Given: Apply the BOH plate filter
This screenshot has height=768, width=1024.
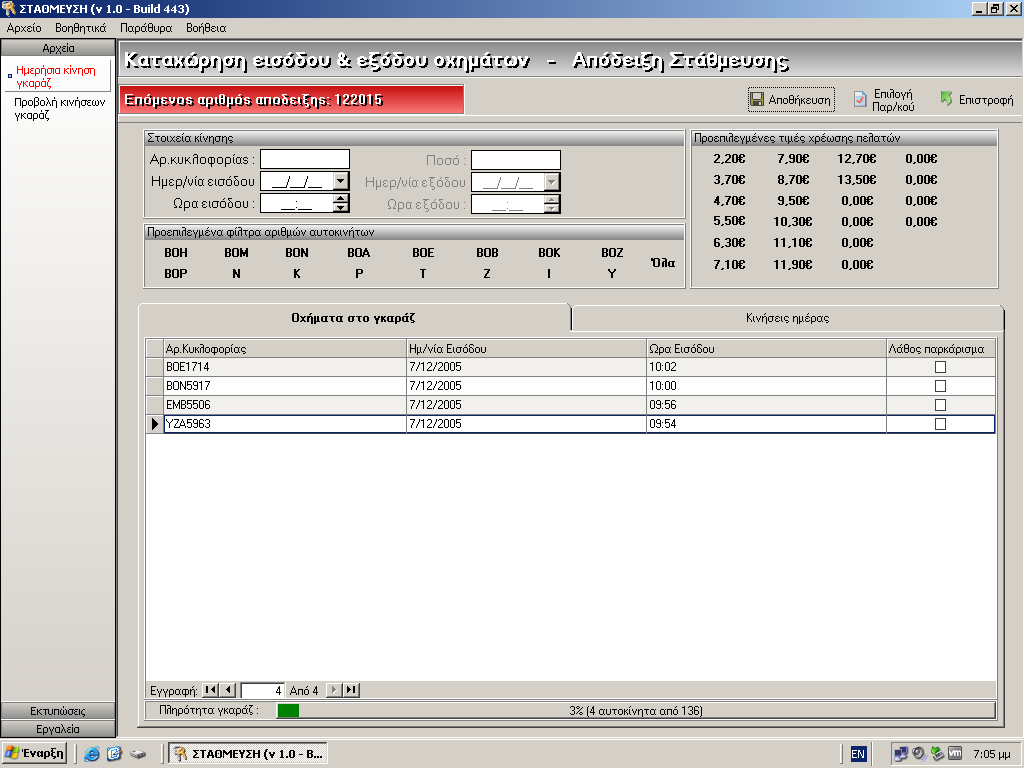Looking at the screenshot, I should point(176,253).
